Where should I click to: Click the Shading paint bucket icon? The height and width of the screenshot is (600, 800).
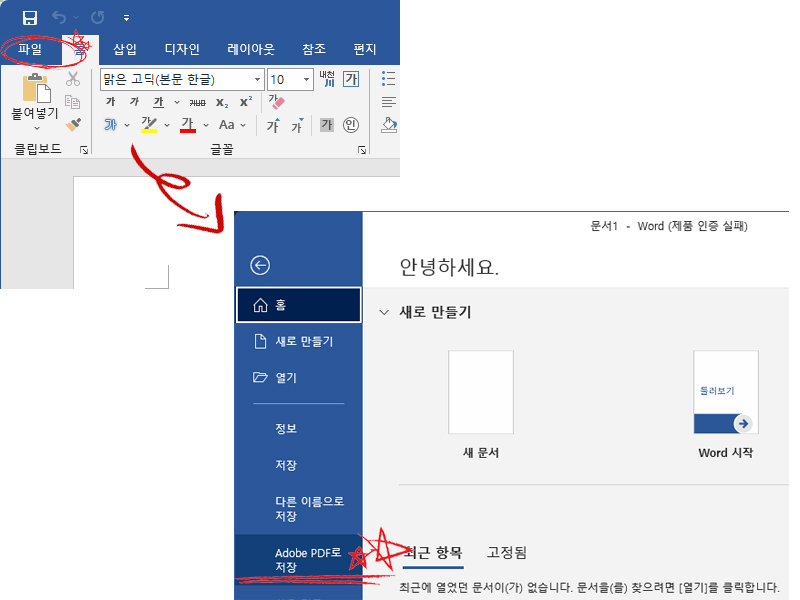pos(389,125)
